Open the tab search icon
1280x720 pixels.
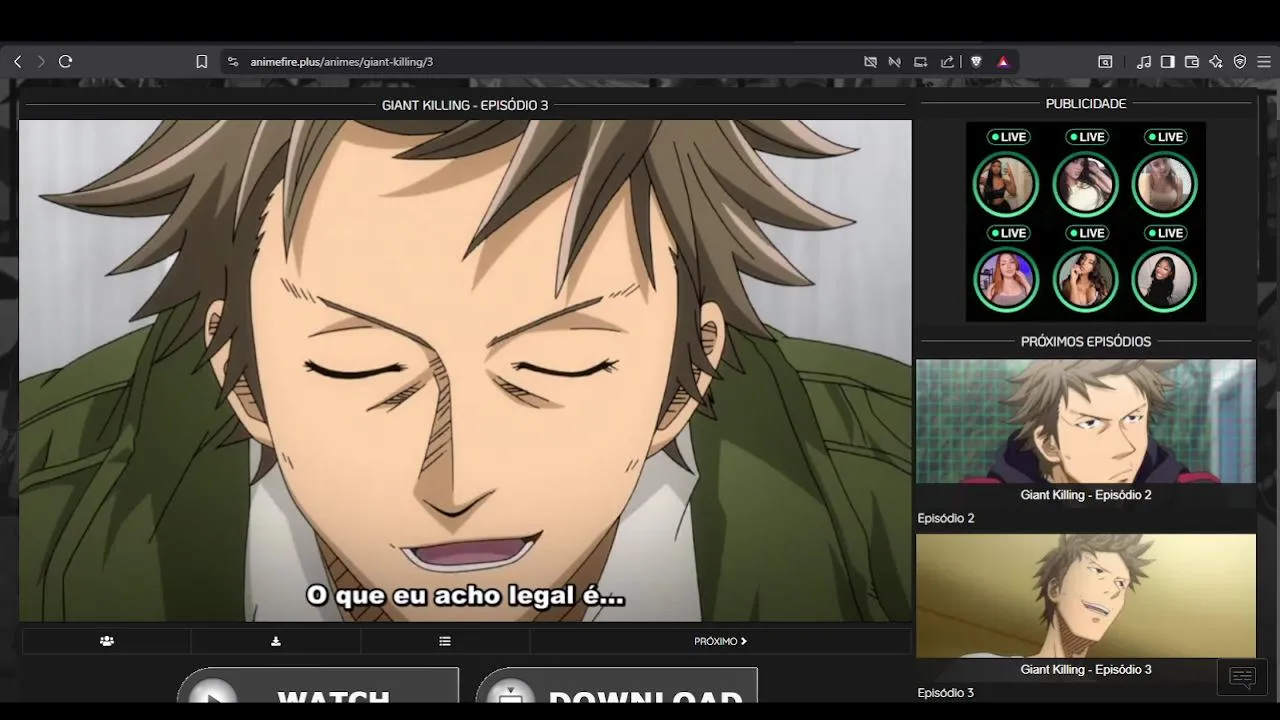(1105, 62)
